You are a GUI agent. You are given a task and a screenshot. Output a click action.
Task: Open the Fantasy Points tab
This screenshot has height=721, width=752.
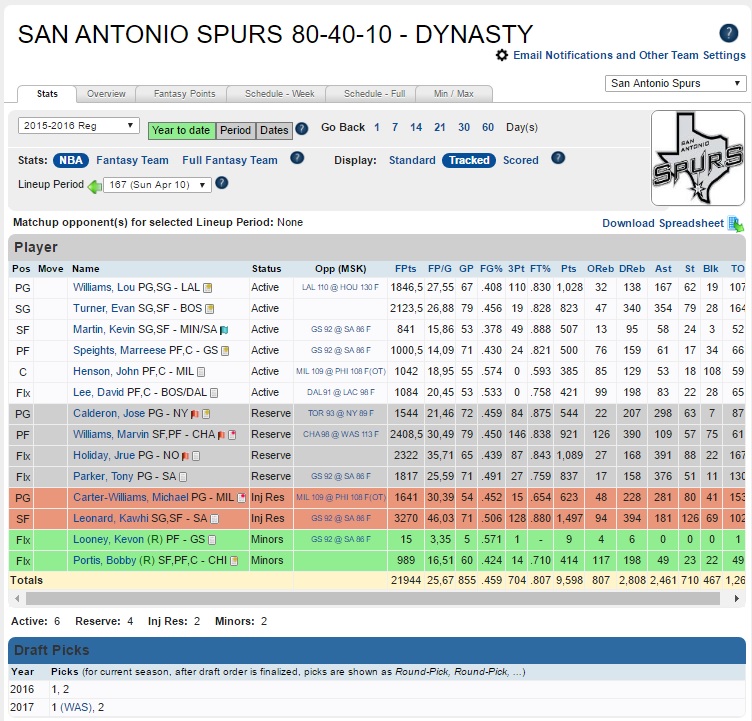184,94
